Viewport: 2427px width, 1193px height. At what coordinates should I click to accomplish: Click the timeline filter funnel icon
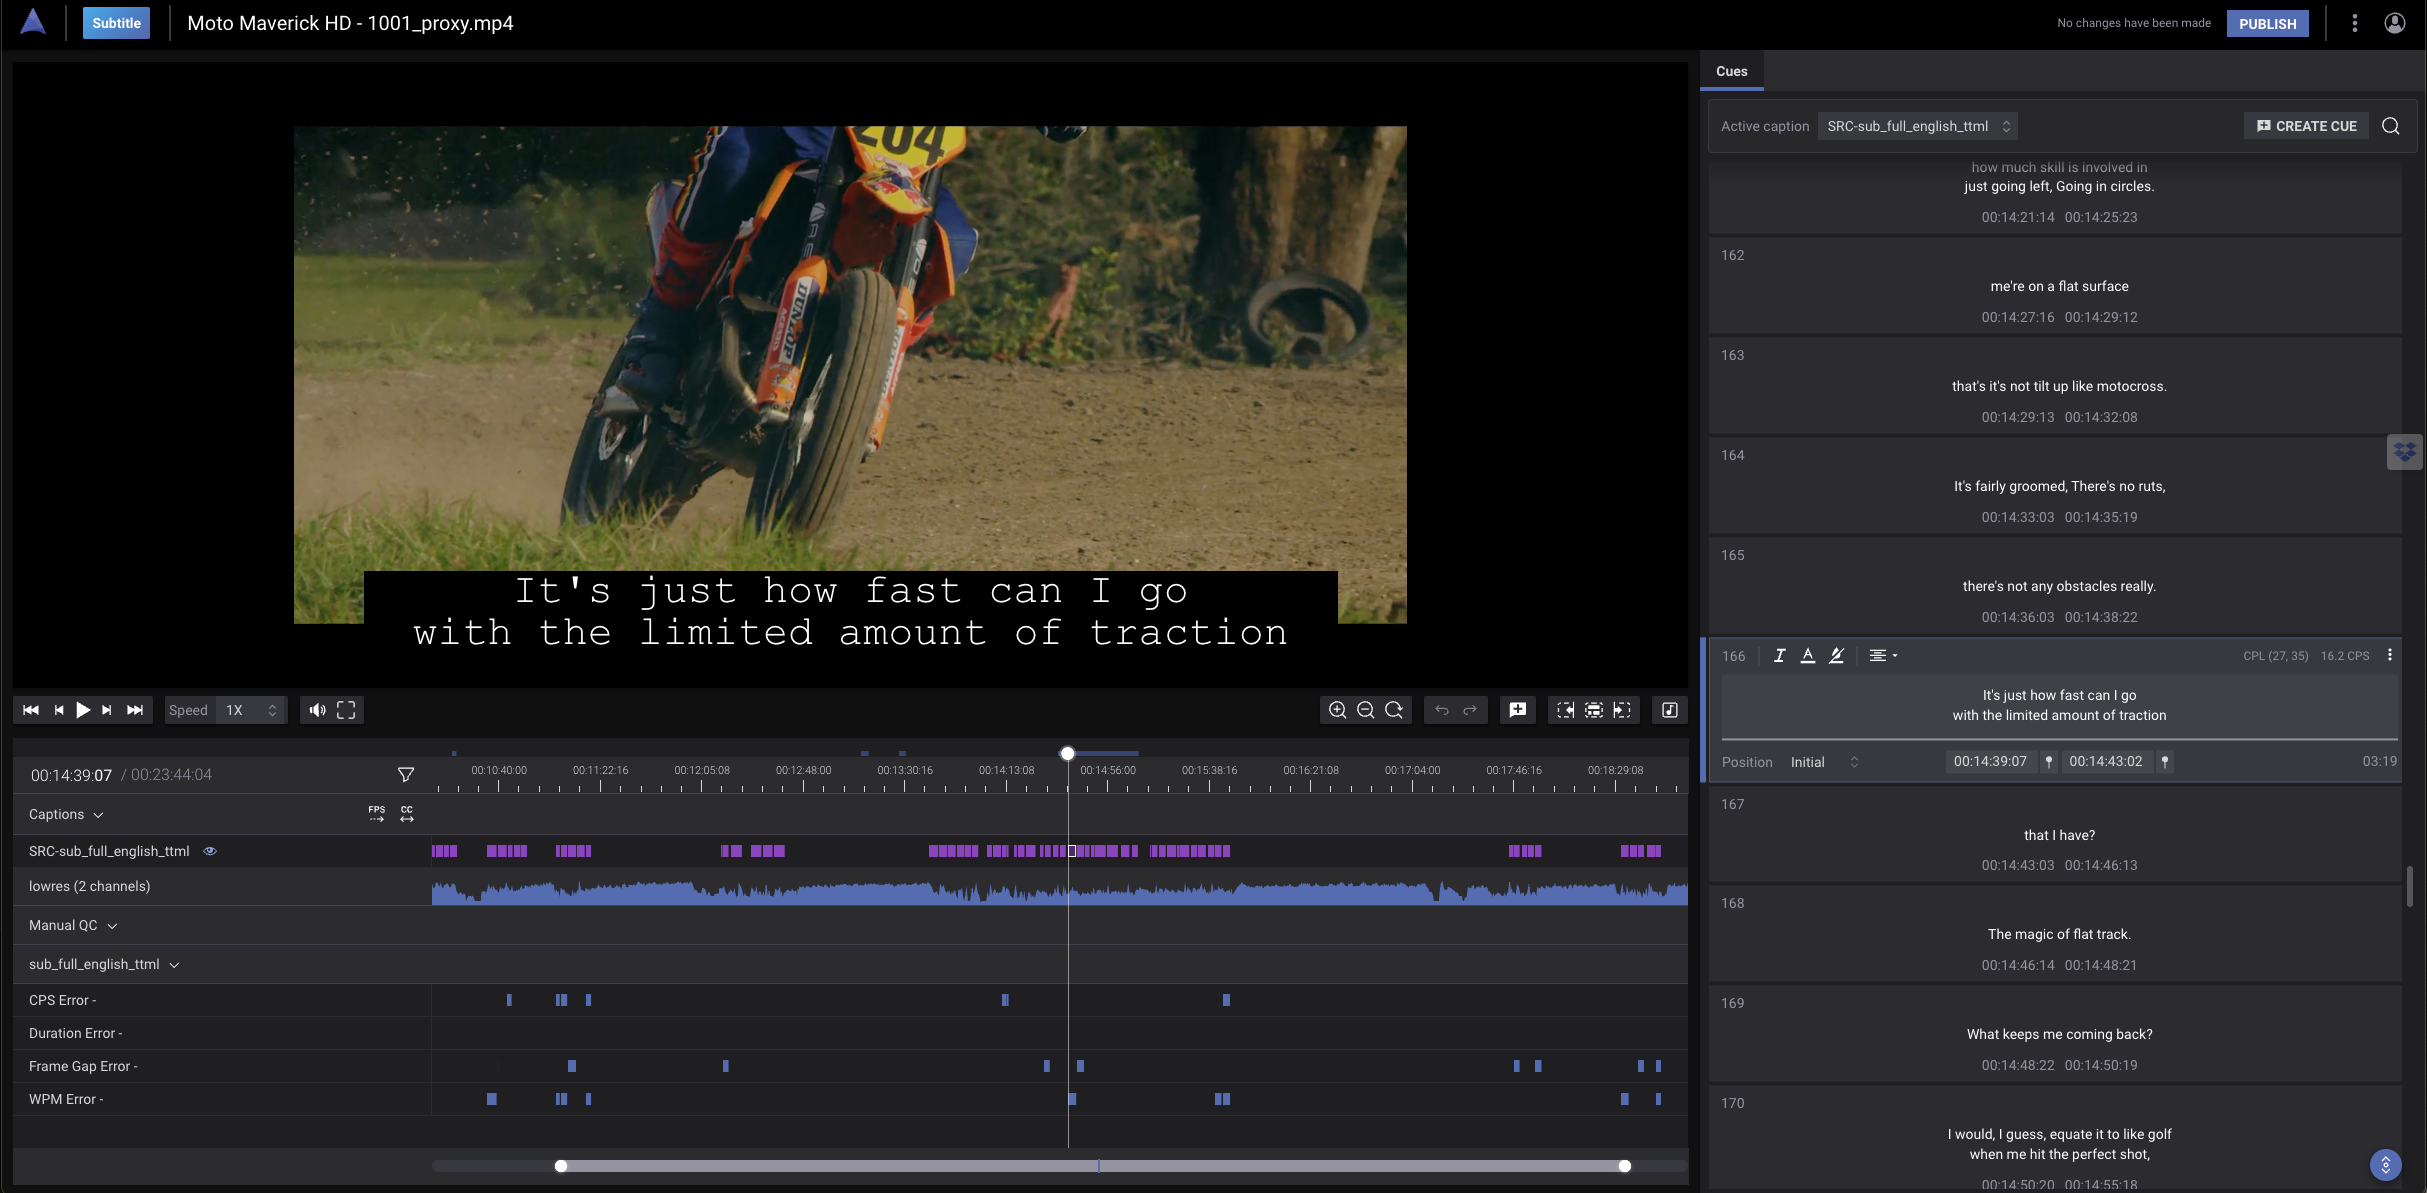(x=405, y=775)
